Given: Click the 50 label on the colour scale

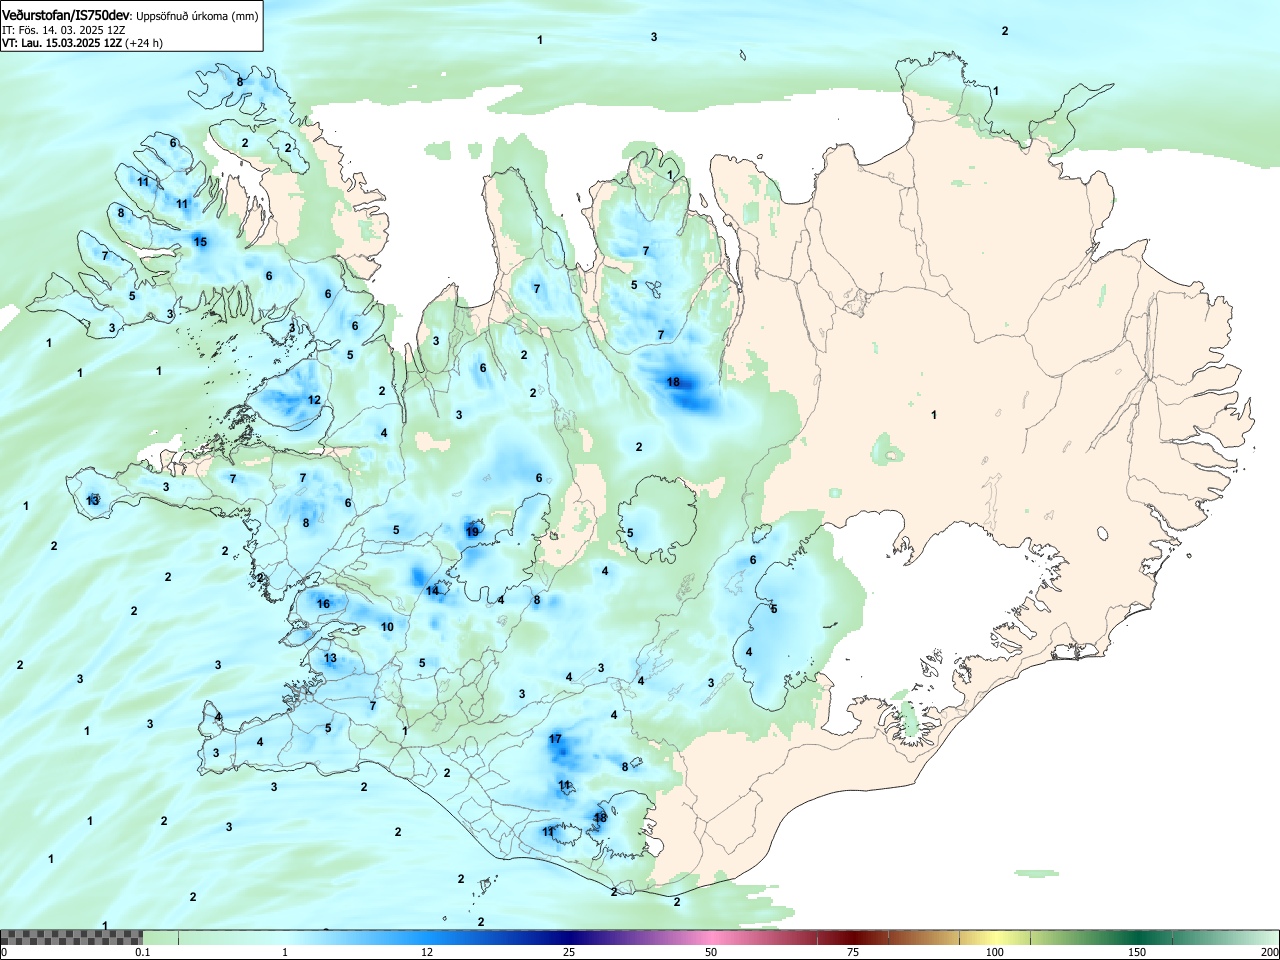Looking at the screenshot, I should click(x=711, y=952).
